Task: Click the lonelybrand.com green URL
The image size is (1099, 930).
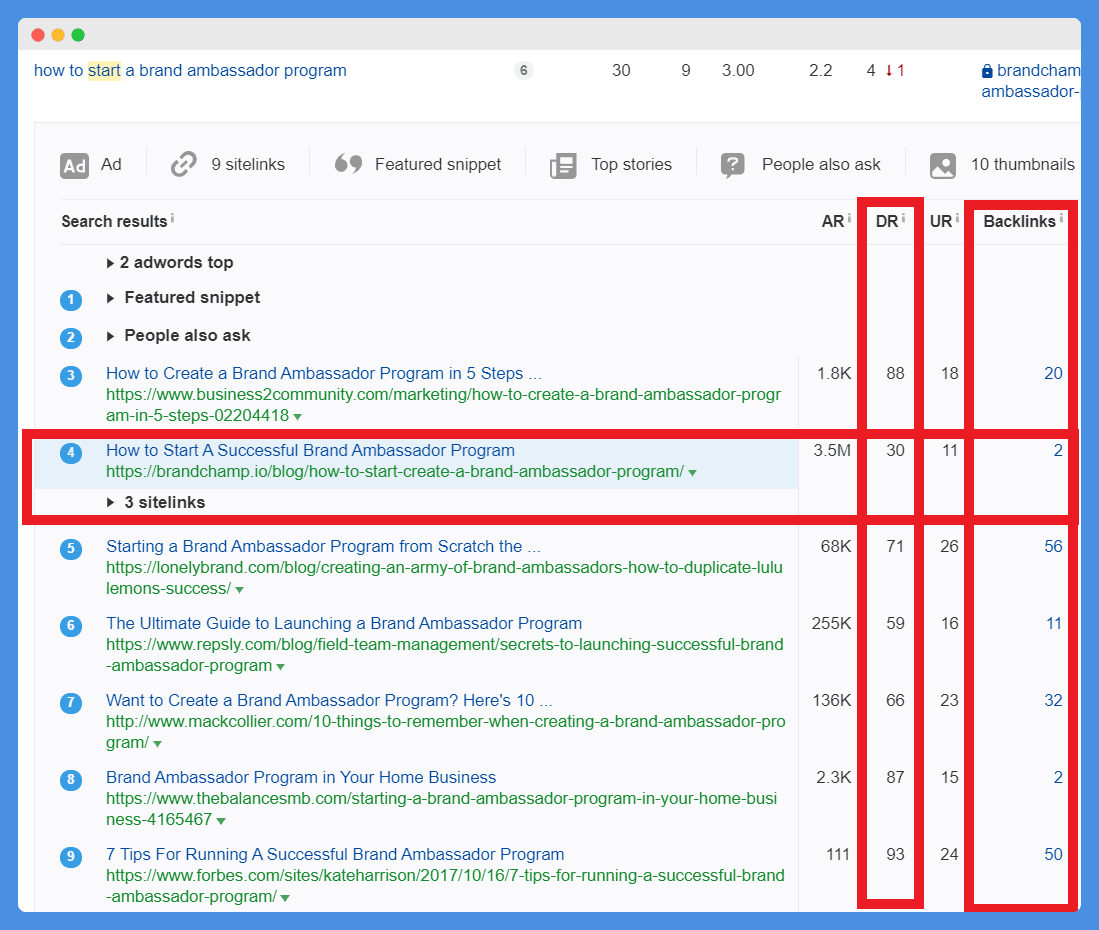Action: pos(444,578)
